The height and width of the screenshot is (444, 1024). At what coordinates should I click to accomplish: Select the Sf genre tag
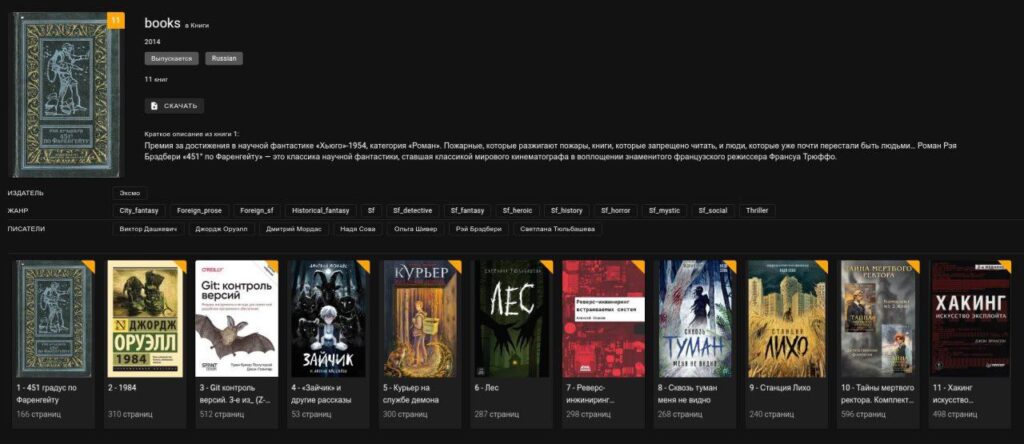tap(371, 211)
